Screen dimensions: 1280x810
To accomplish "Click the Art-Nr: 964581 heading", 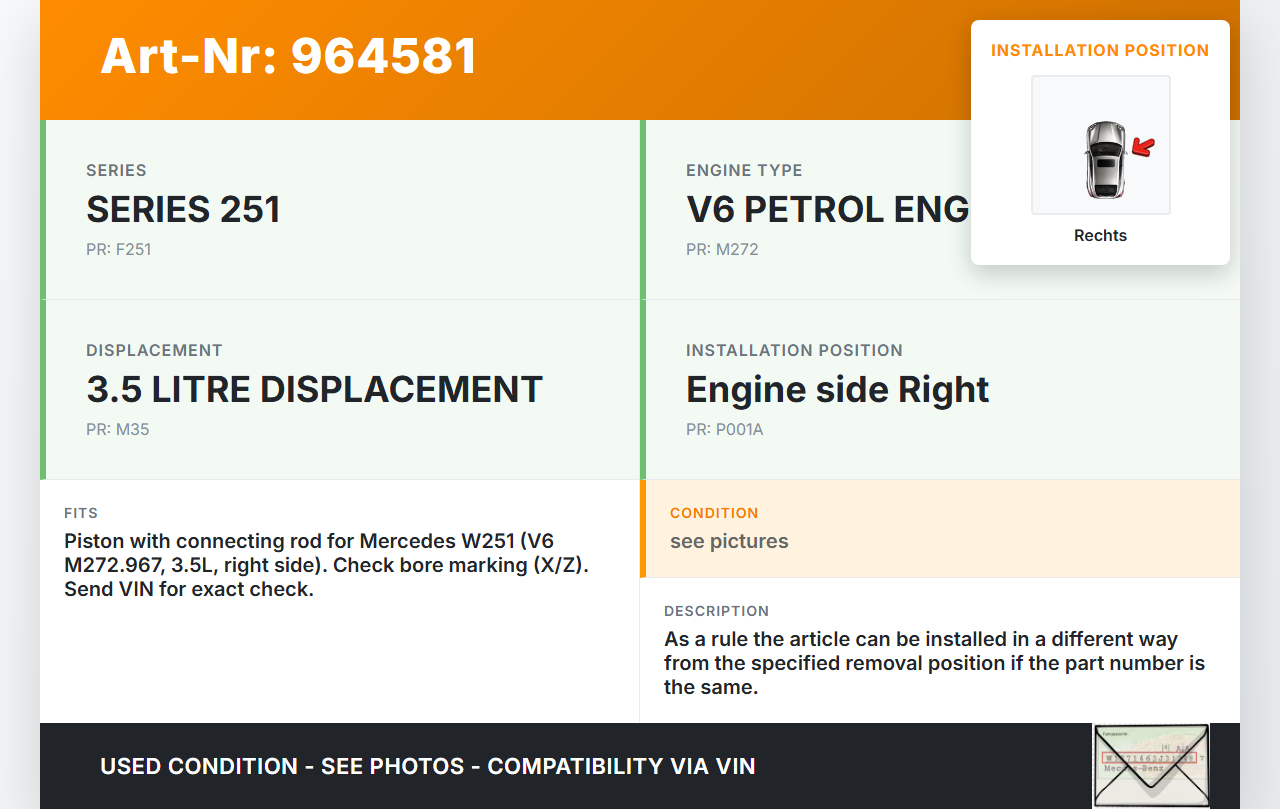I will click(289, 56).
